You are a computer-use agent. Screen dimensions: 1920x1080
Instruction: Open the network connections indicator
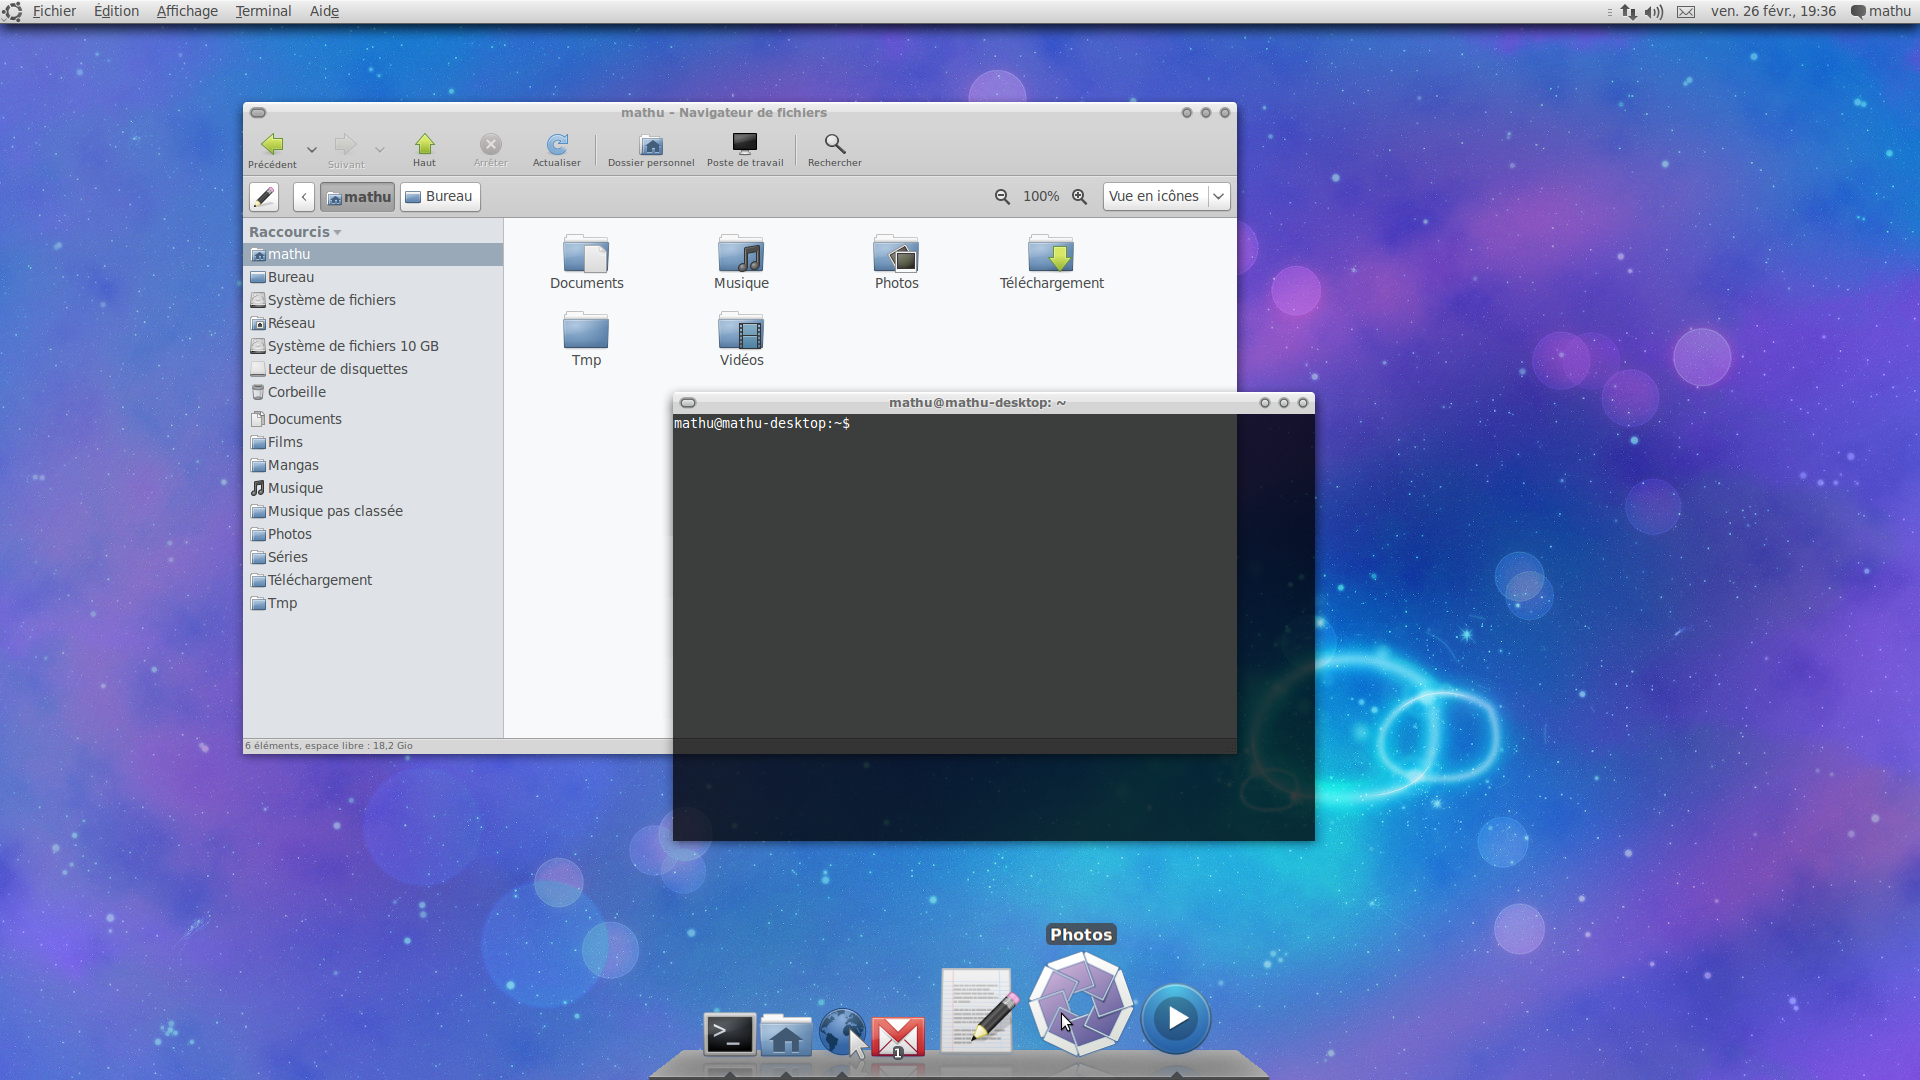(1628, 12)
